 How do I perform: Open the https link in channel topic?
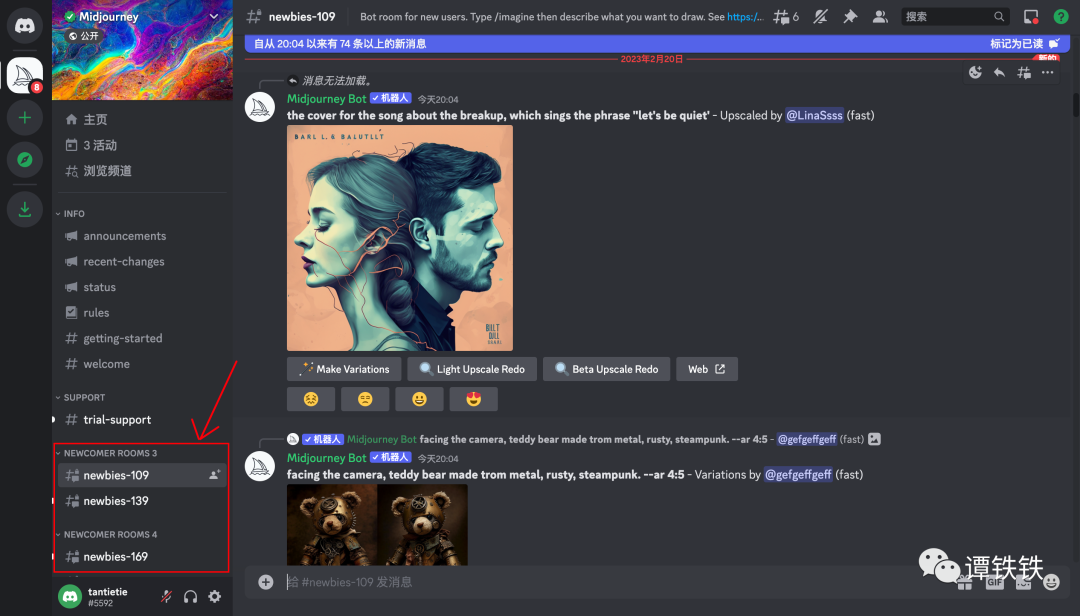pos(745,17)
